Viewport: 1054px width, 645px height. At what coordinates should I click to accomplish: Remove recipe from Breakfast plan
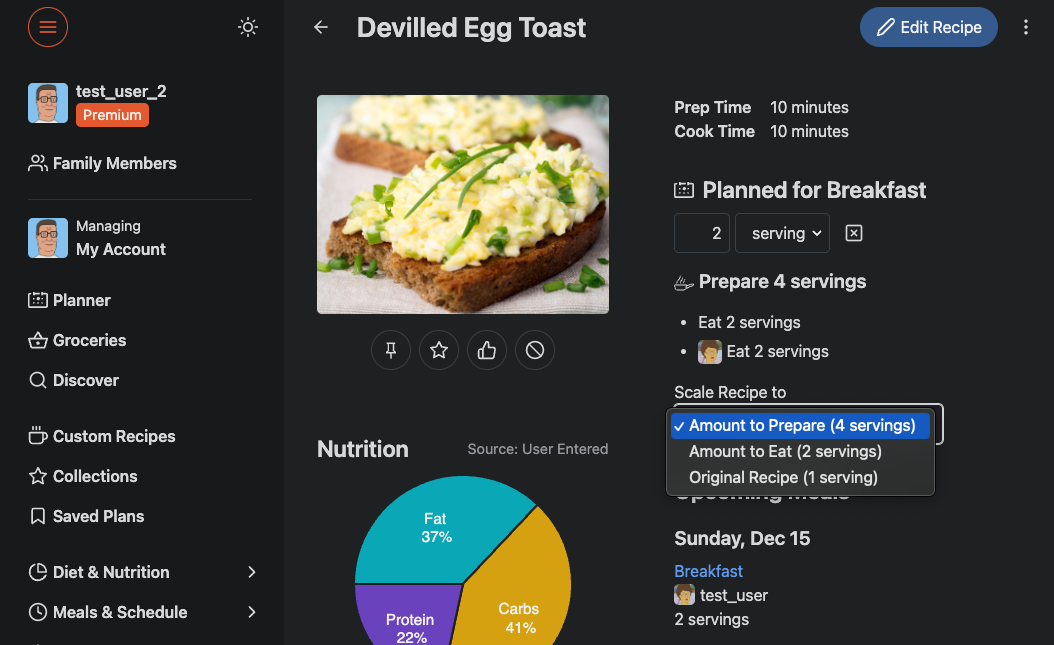[854, 233]
